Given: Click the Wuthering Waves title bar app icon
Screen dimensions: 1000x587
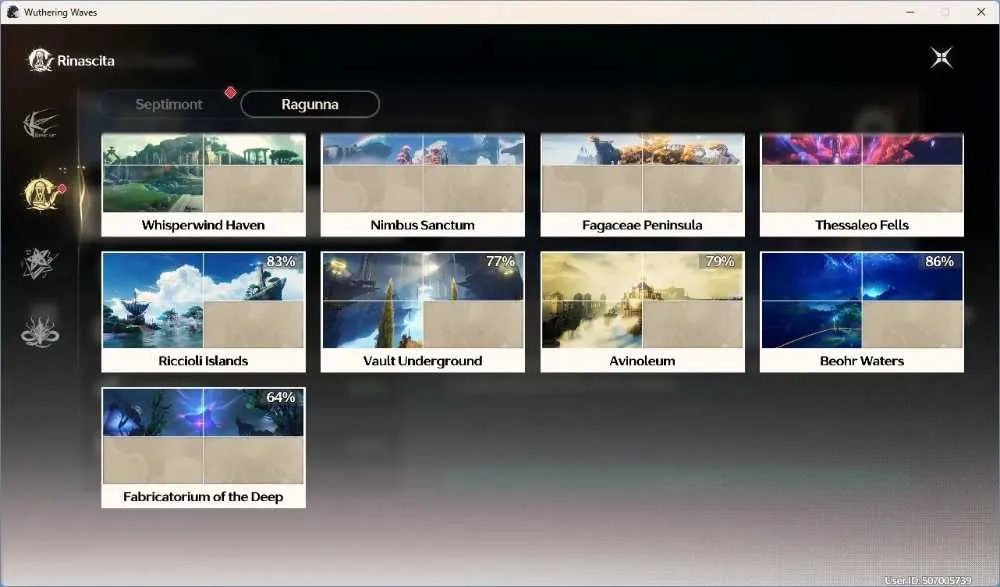Looking at the screenshot, I should (x=13, y=12).
